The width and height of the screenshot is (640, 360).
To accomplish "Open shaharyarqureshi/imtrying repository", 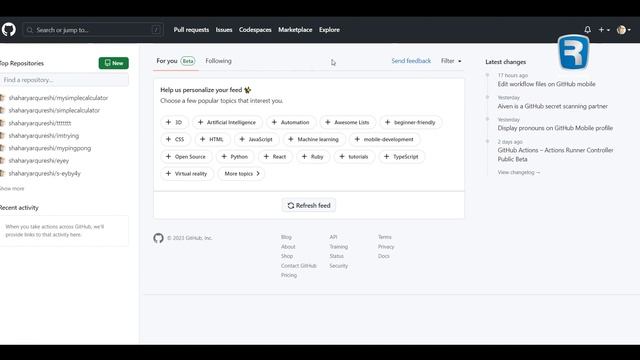I will tap(44, 136).
